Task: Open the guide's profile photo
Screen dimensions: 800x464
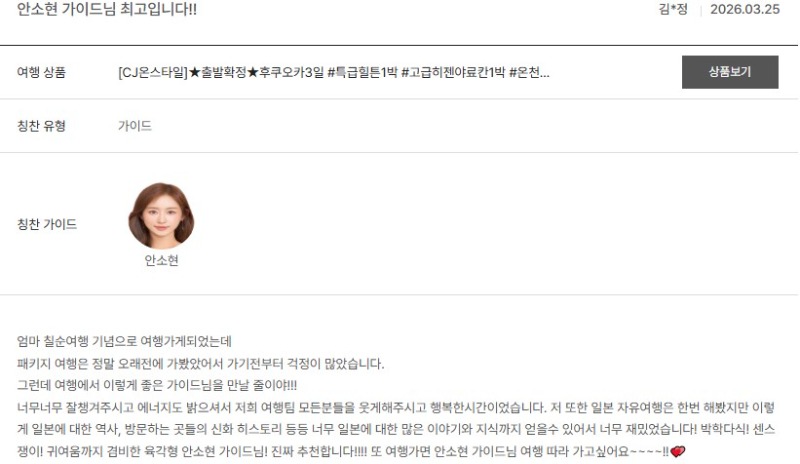Action: coord(161,215)
